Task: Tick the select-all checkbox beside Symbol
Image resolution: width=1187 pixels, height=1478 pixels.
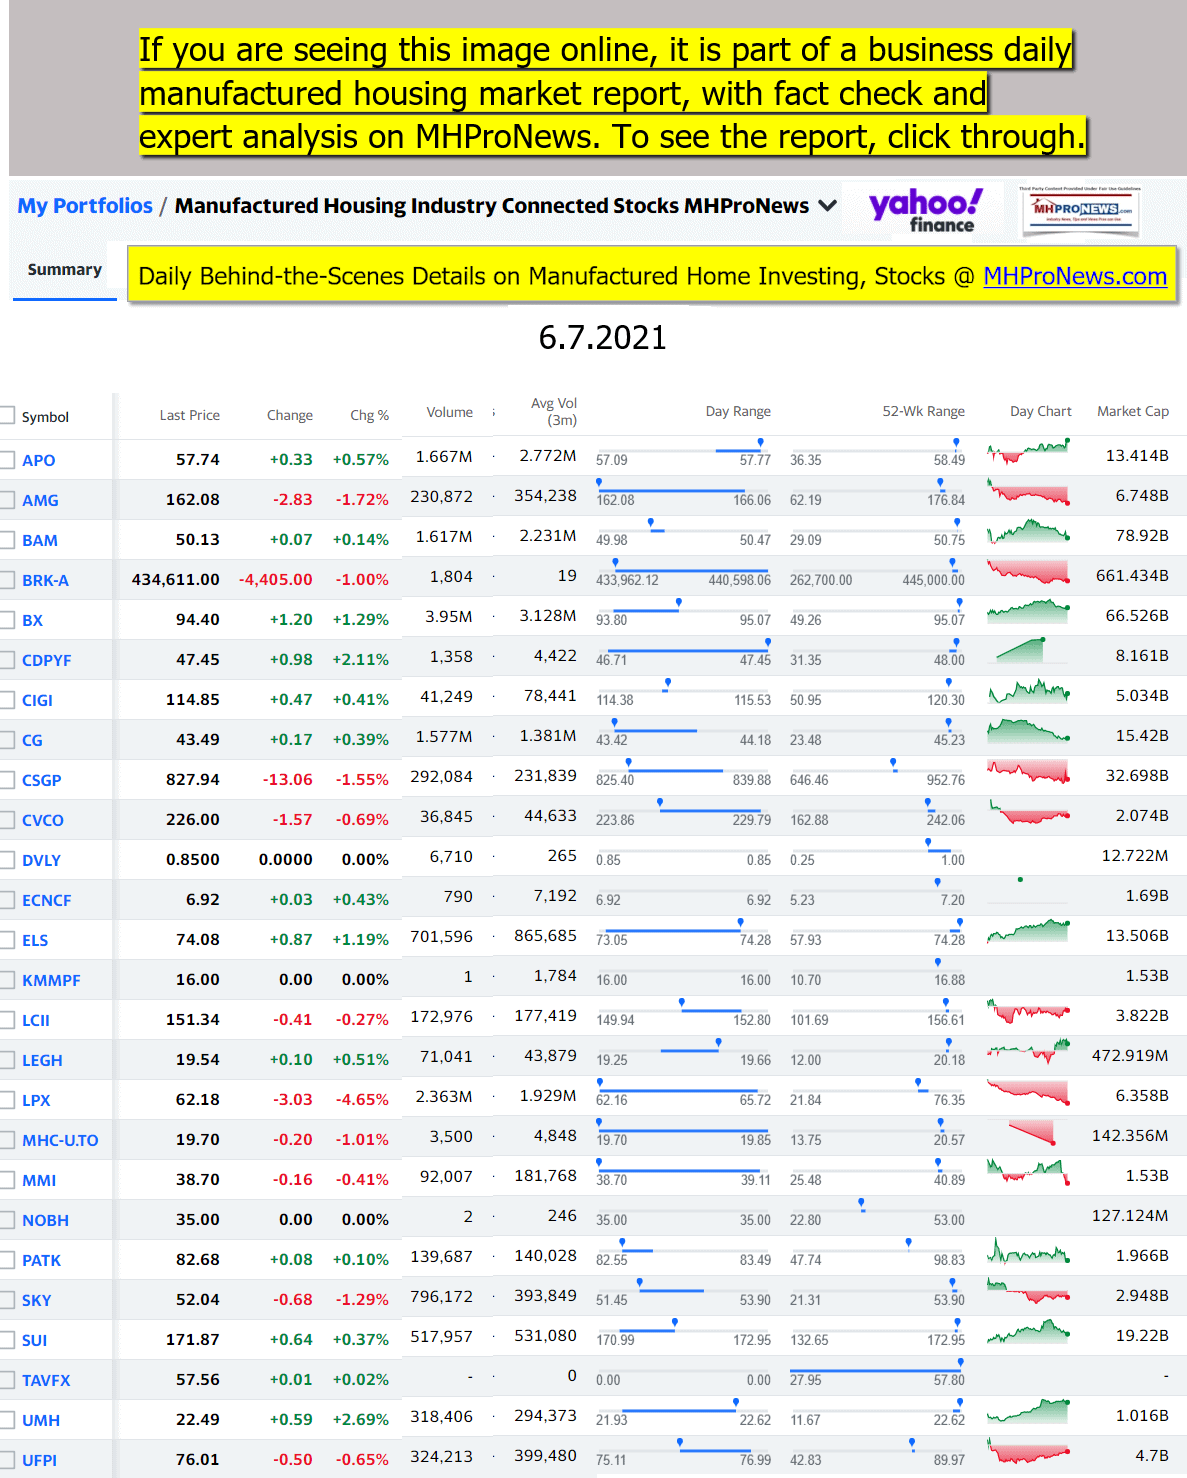Action: [7, 416]
